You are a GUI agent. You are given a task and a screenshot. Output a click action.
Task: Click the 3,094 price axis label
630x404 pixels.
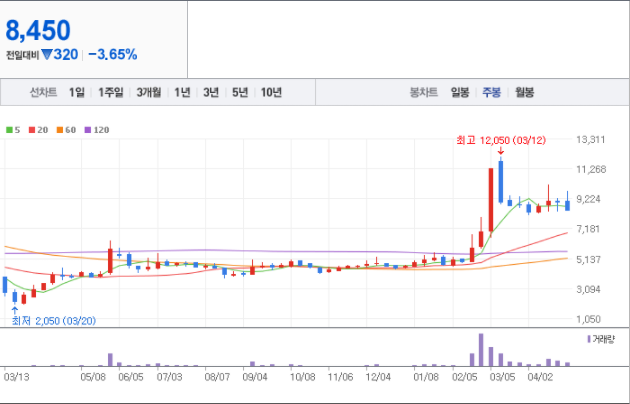coord(589,289)
